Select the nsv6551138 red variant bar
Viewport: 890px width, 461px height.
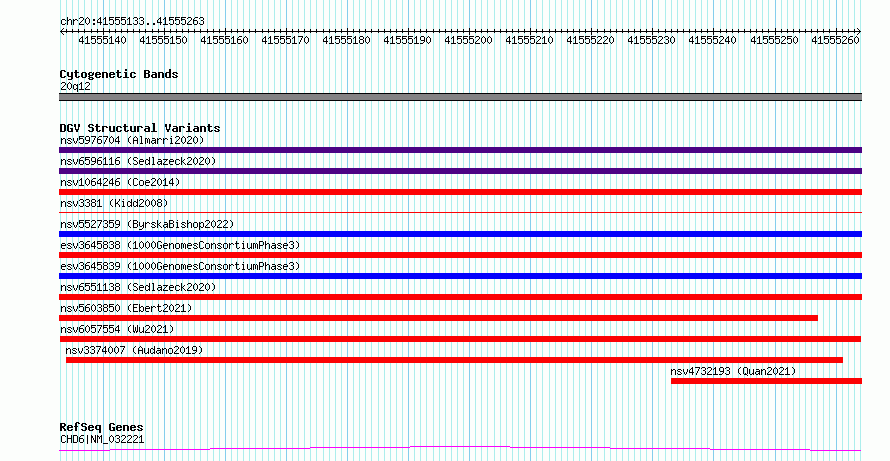[x=460, y=297]
